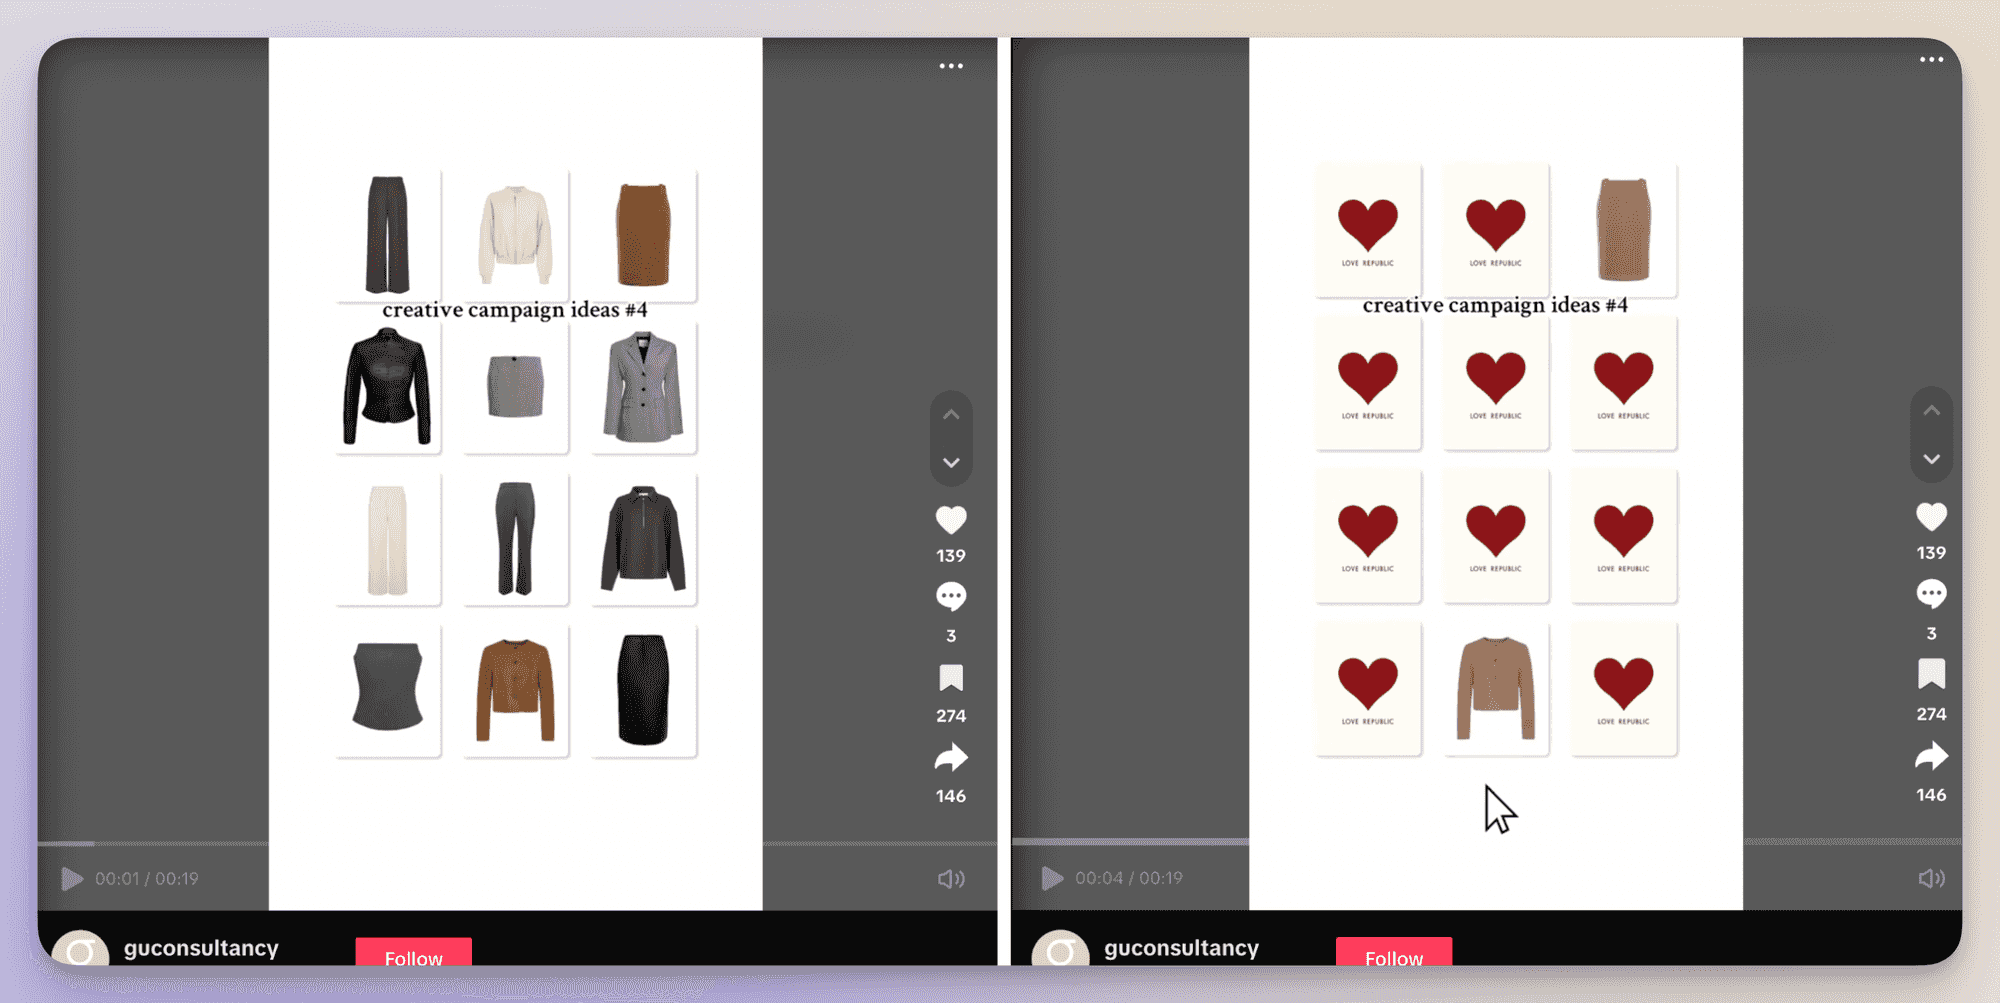Screen dimensions: 2000x1003
Task: Open guconsultancy avatar in right player
Action: (x=1060, y=950)
